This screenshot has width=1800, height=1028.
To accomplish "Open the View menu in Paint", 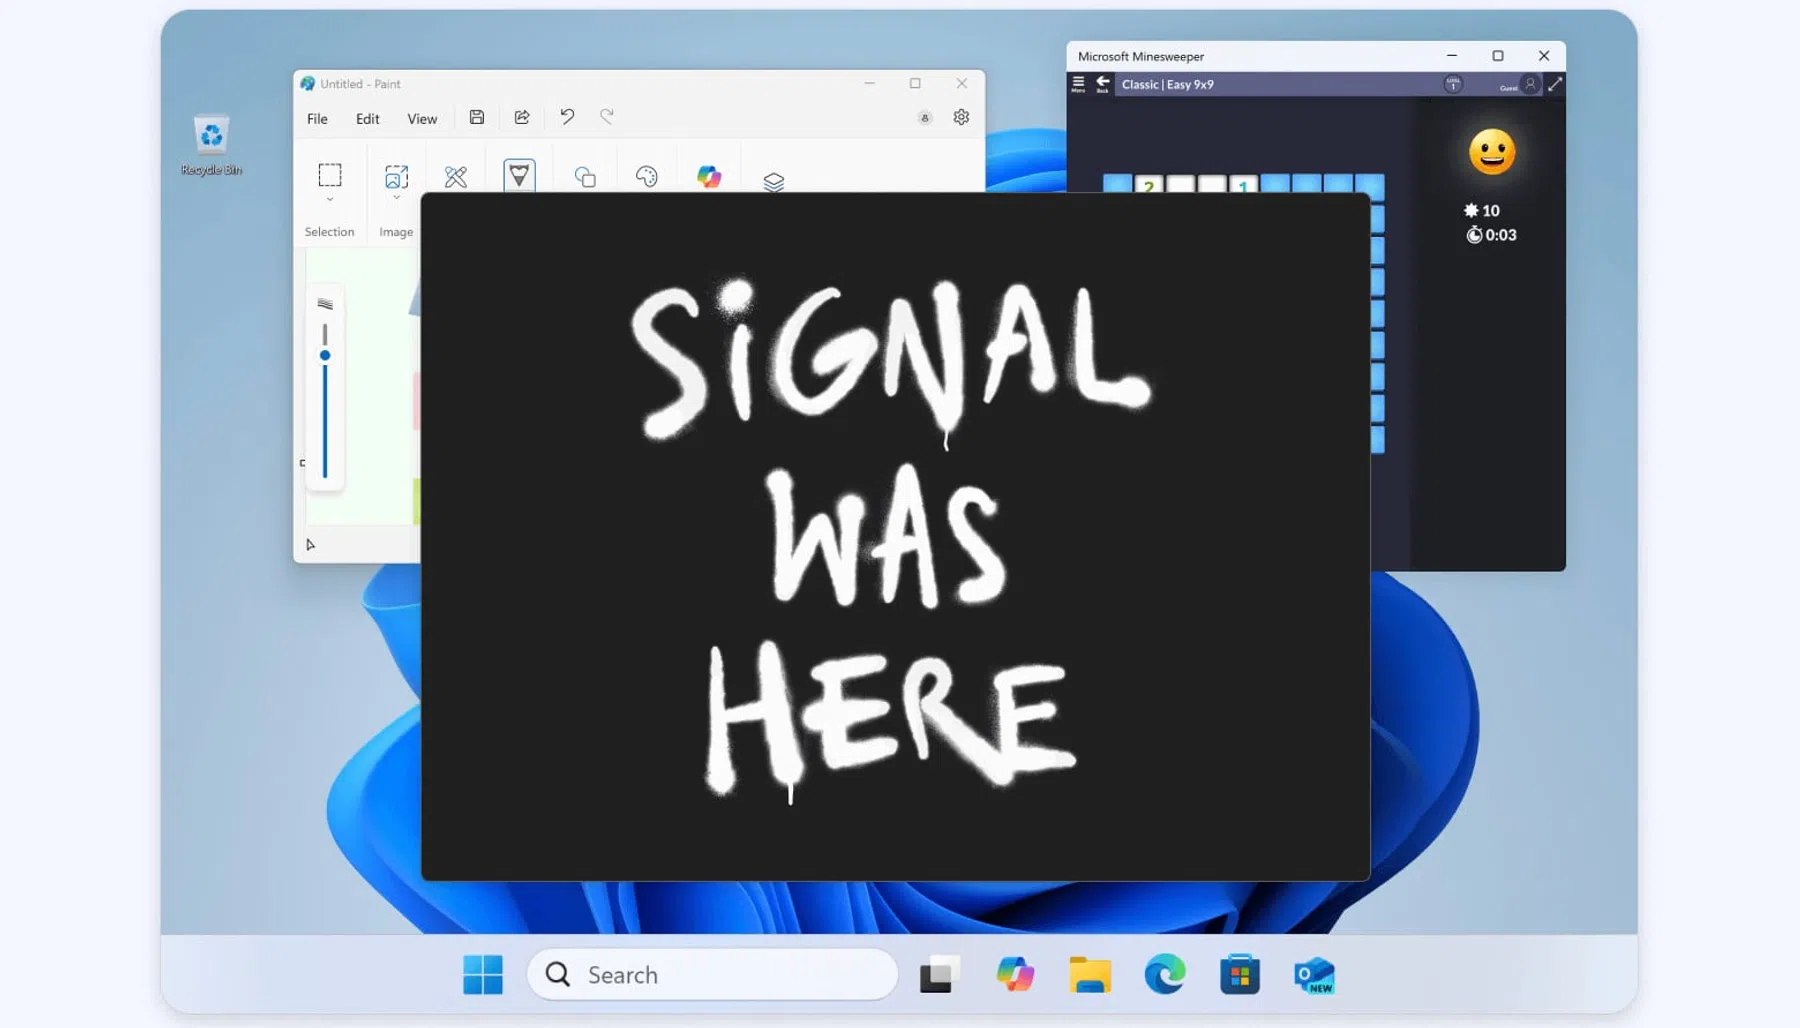I will 422,119.
